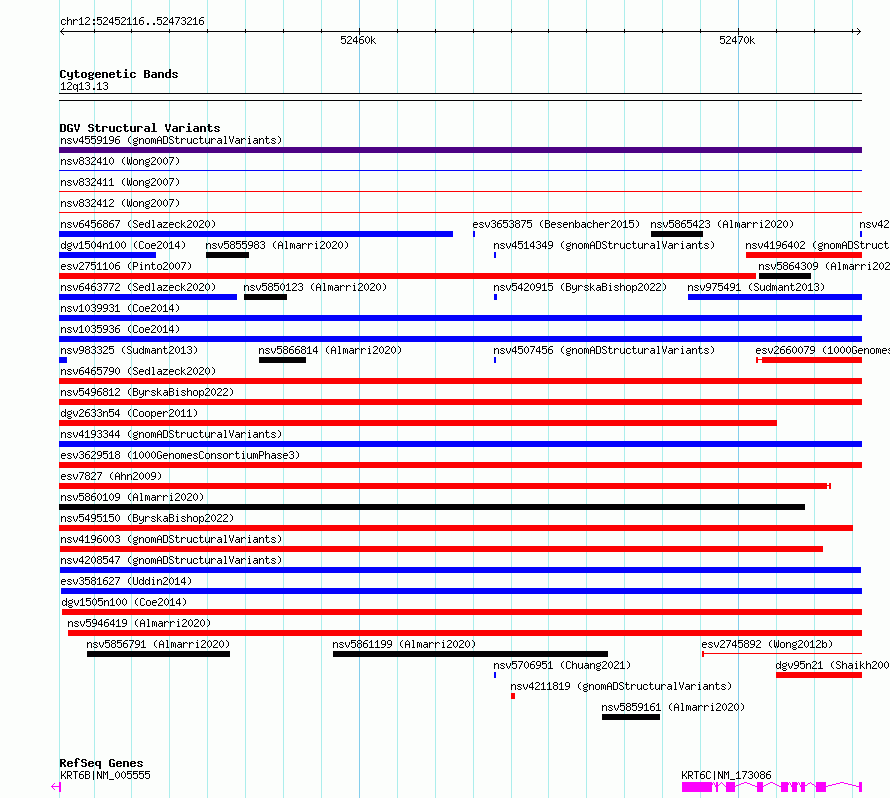
Task: Select the nsv5495150 (ByrskaBishop2022) label
Action: (x=147, y=518)
